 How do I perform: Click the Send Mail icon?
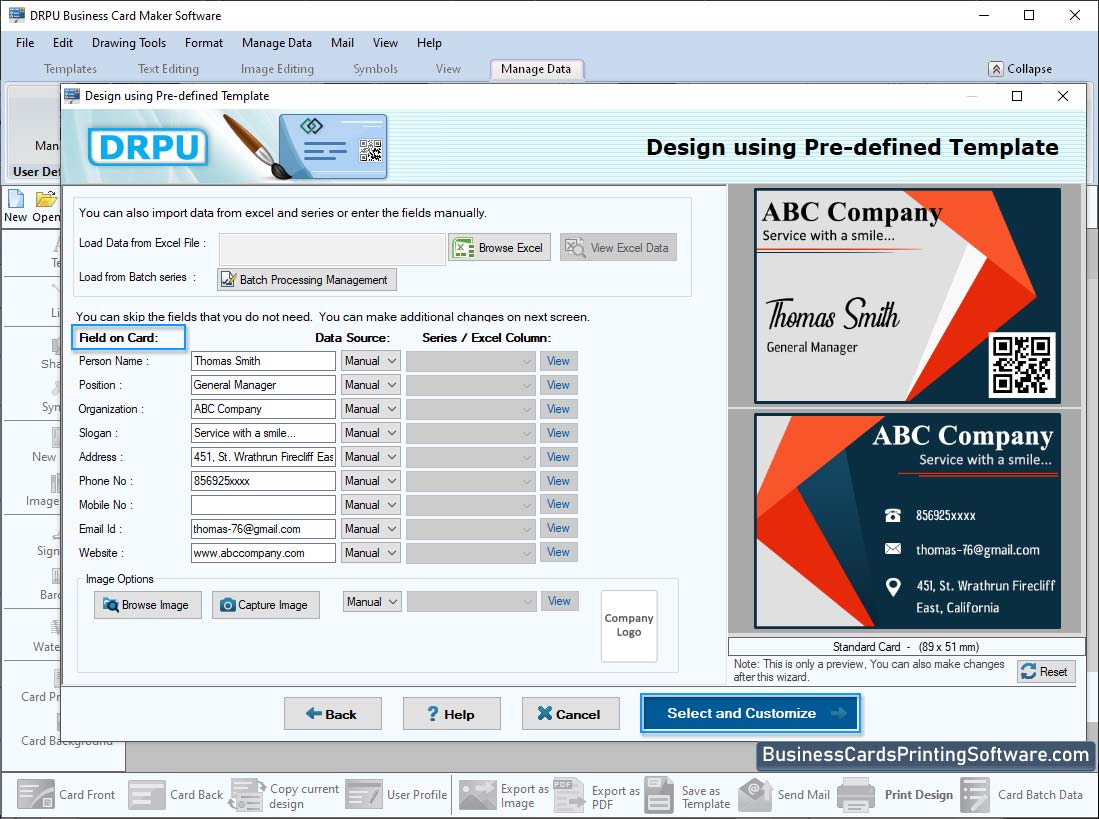point(755,794)
